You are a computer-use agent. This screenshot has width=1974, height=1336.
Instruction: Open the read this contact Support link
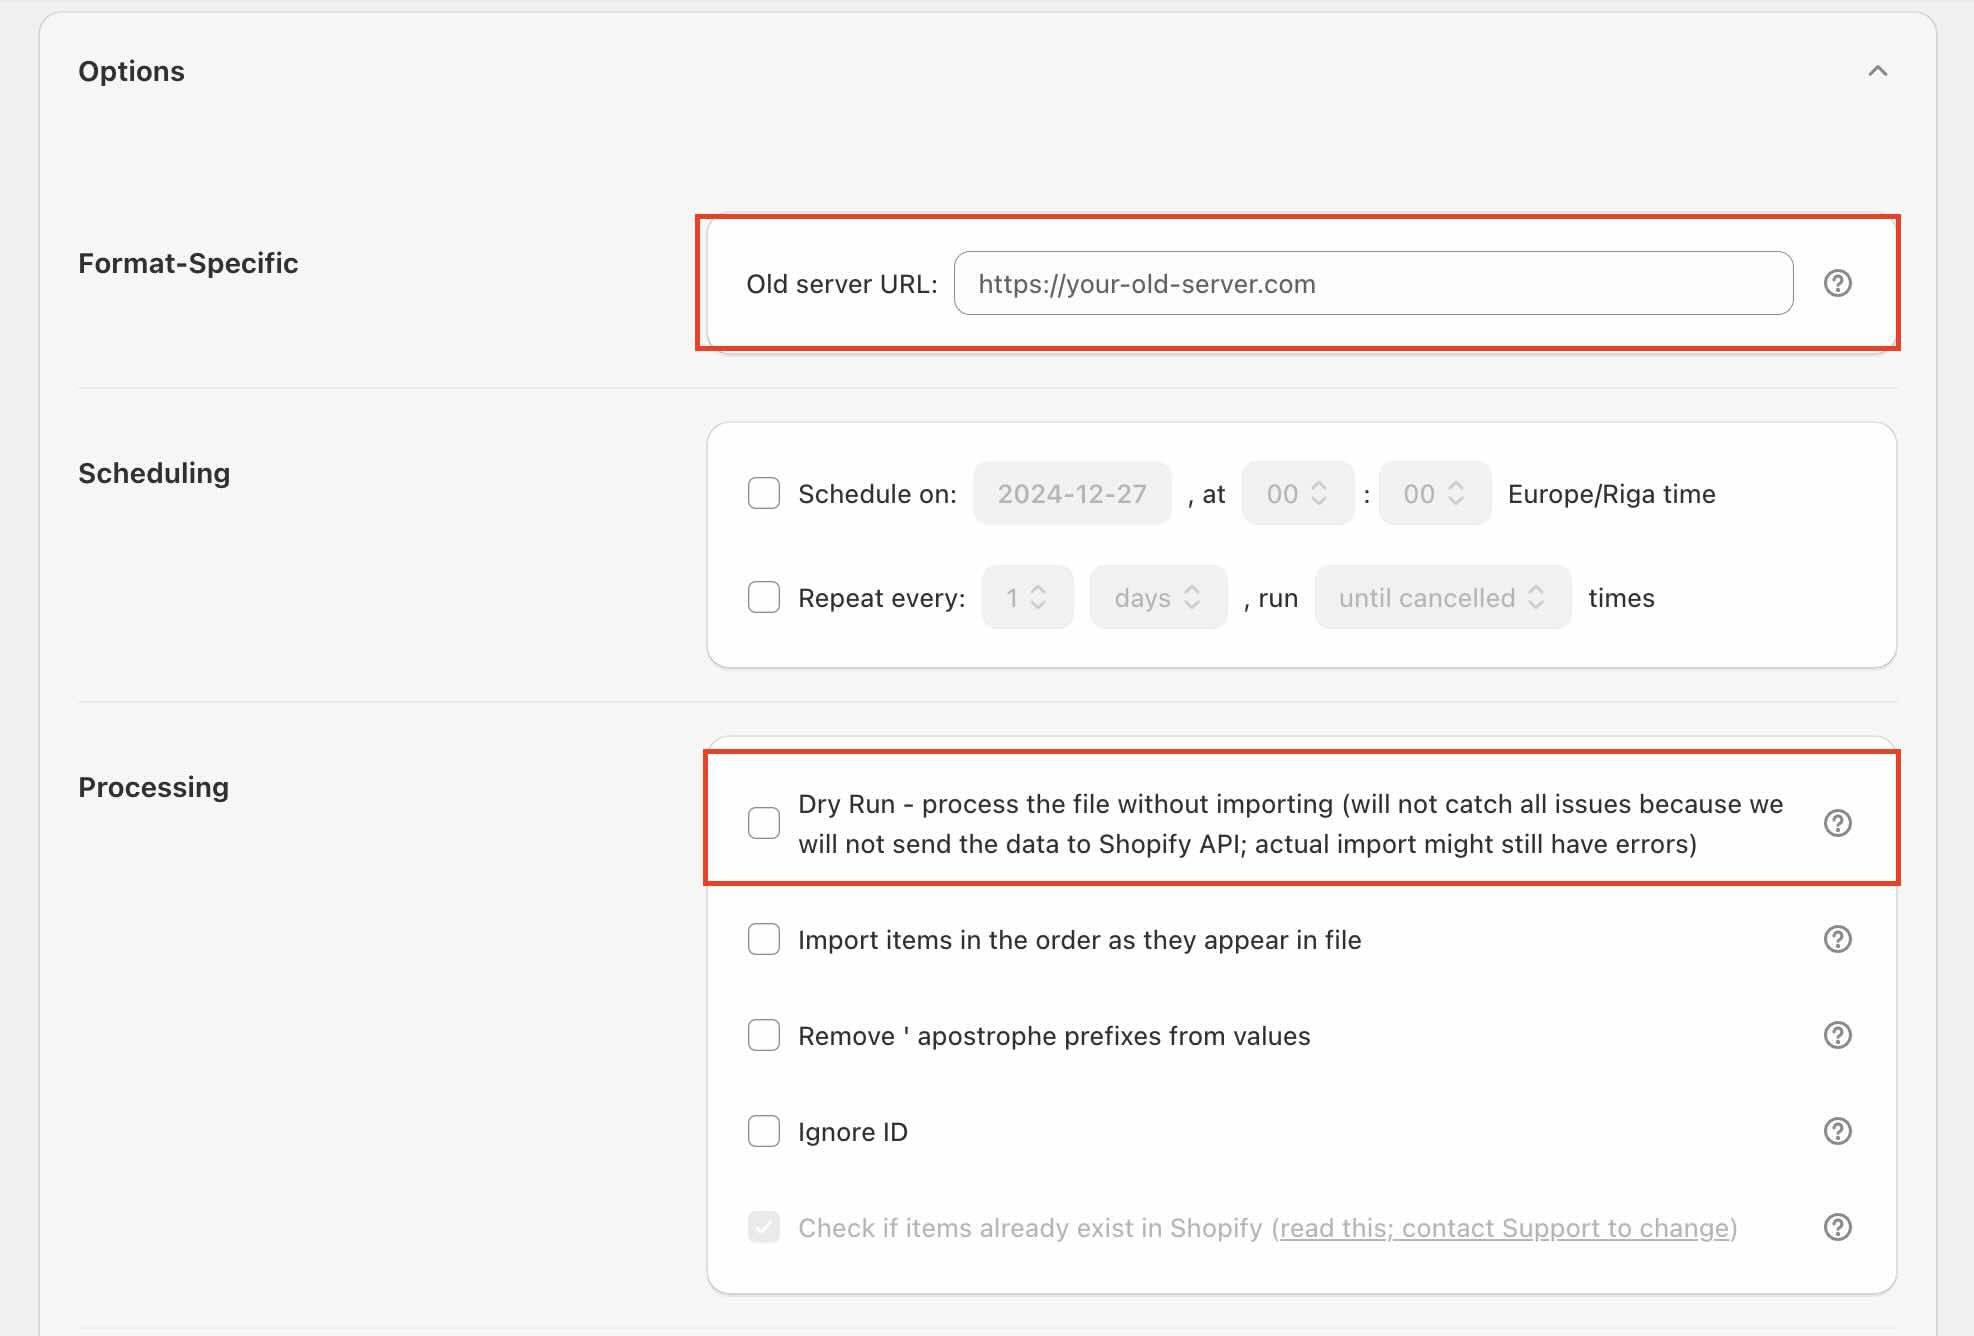(1504, 1228)
